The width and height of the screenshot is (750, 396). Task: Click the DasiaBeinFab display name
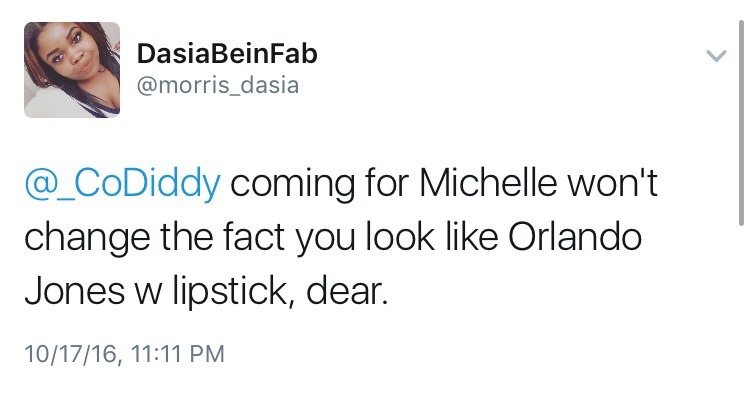point(227,54)
